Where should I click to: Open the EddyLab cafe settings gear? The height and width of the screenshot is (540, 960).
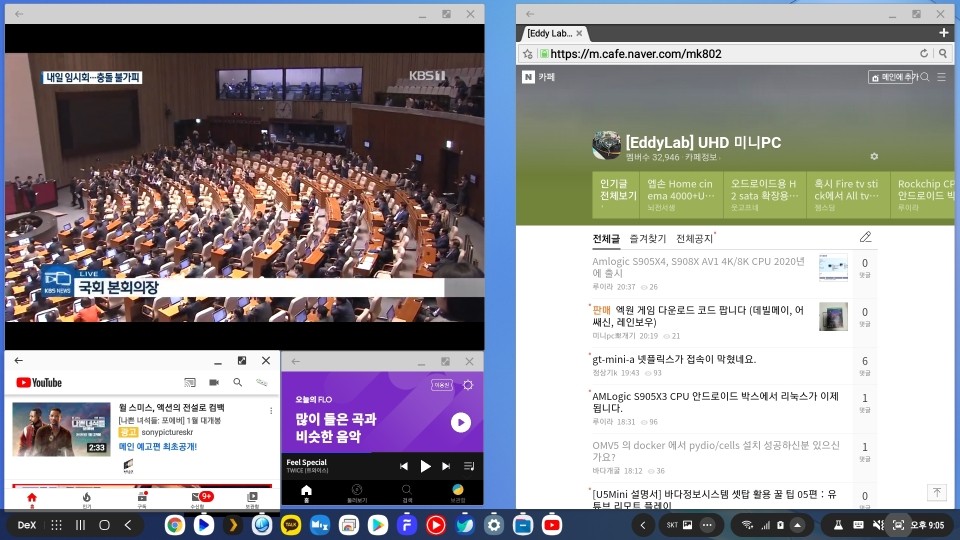(874, 157)
